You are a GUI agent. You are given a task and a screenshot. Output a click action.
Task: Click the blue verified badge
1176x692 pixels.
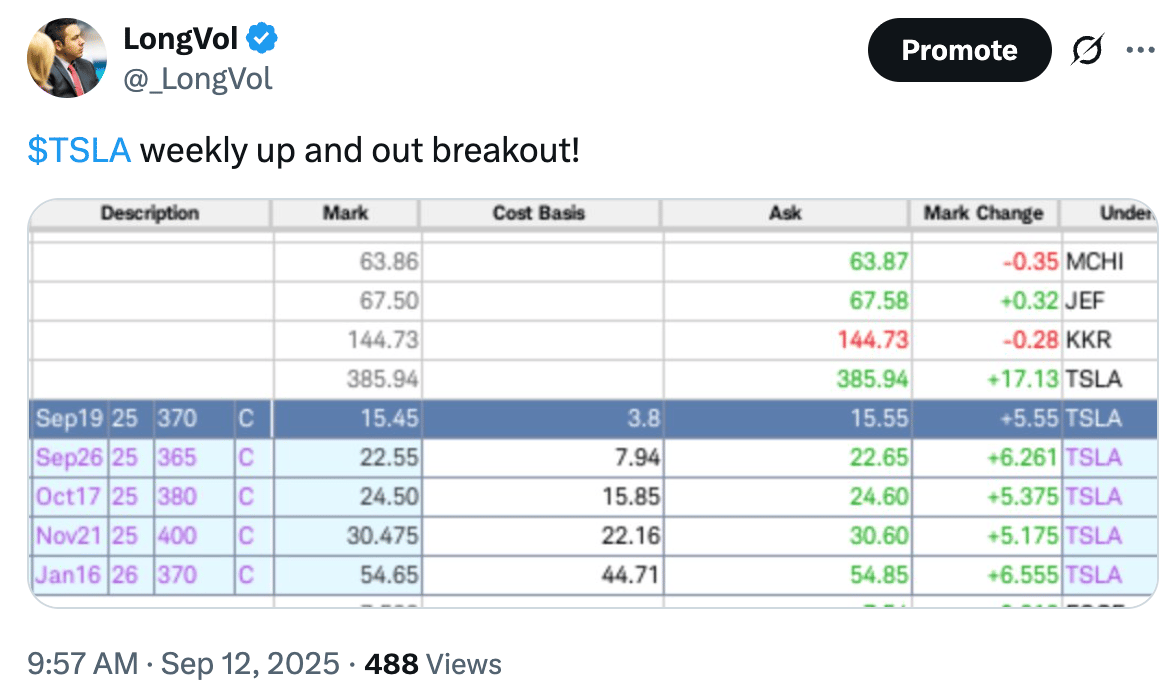pyautogui.click(x=263, y=40)
